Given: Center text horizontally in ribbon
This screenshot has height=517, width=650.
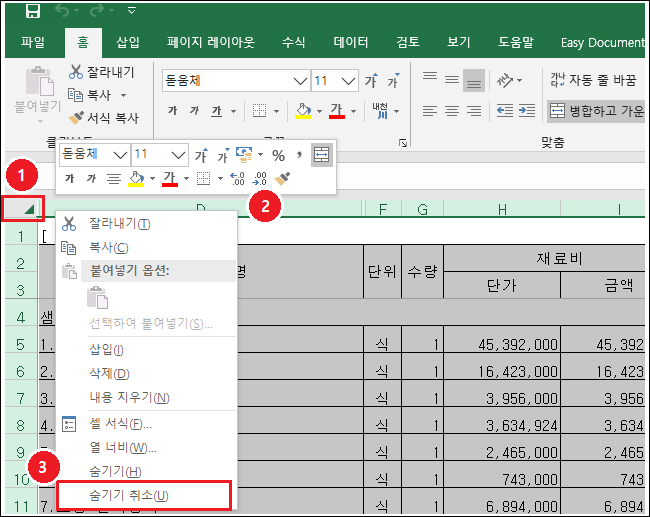Looking at the screenshot, I should tap(452, 111).
